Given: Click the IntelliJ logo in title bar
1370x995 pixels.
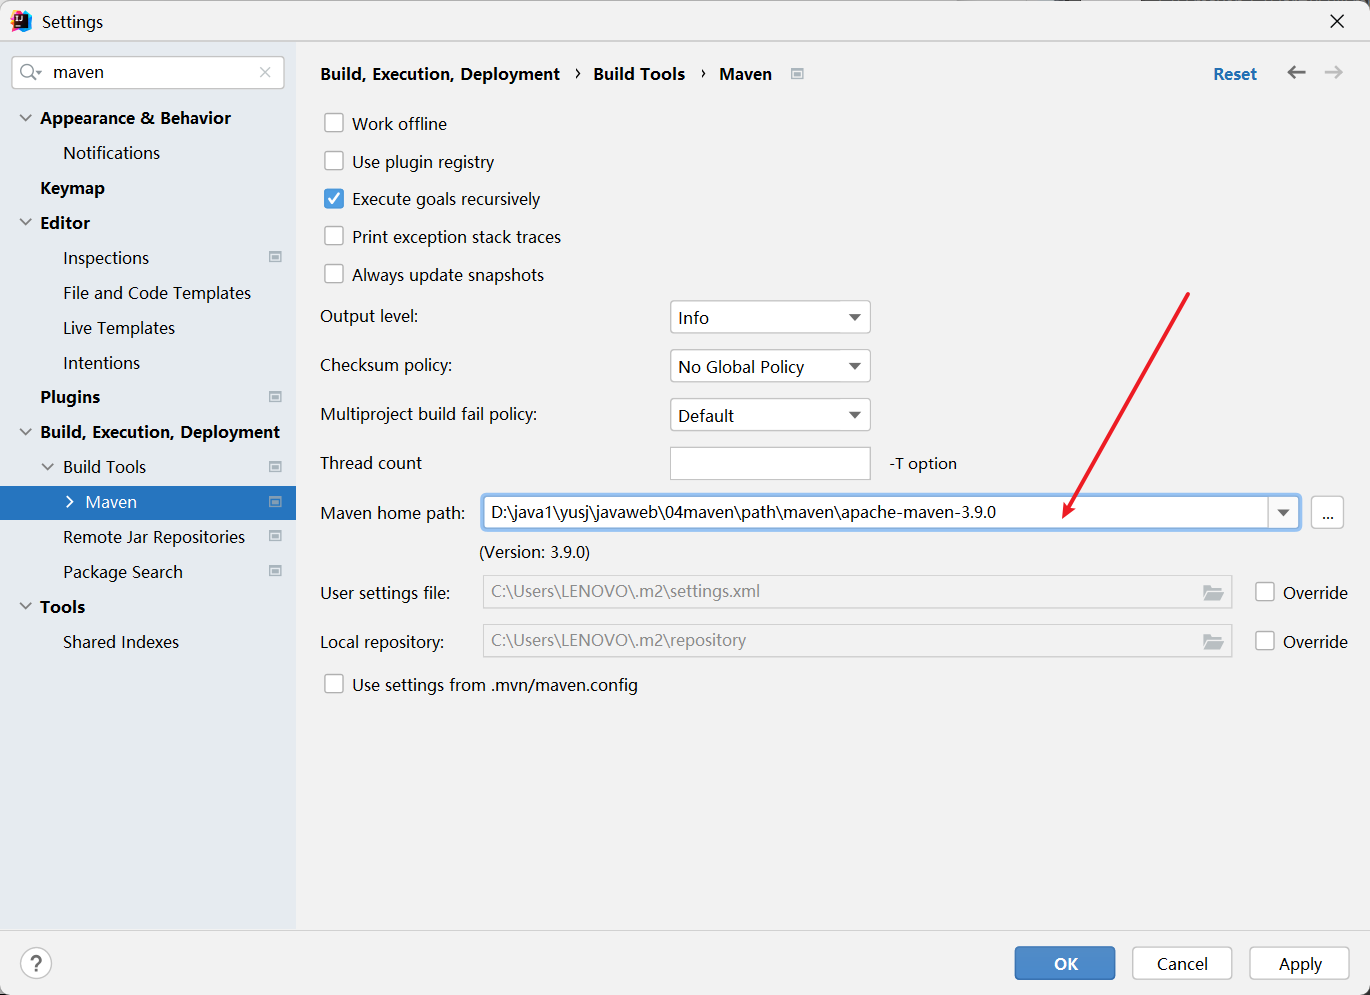Looking at the screenshot, I should pyautogui.click(x=21, y=21).
